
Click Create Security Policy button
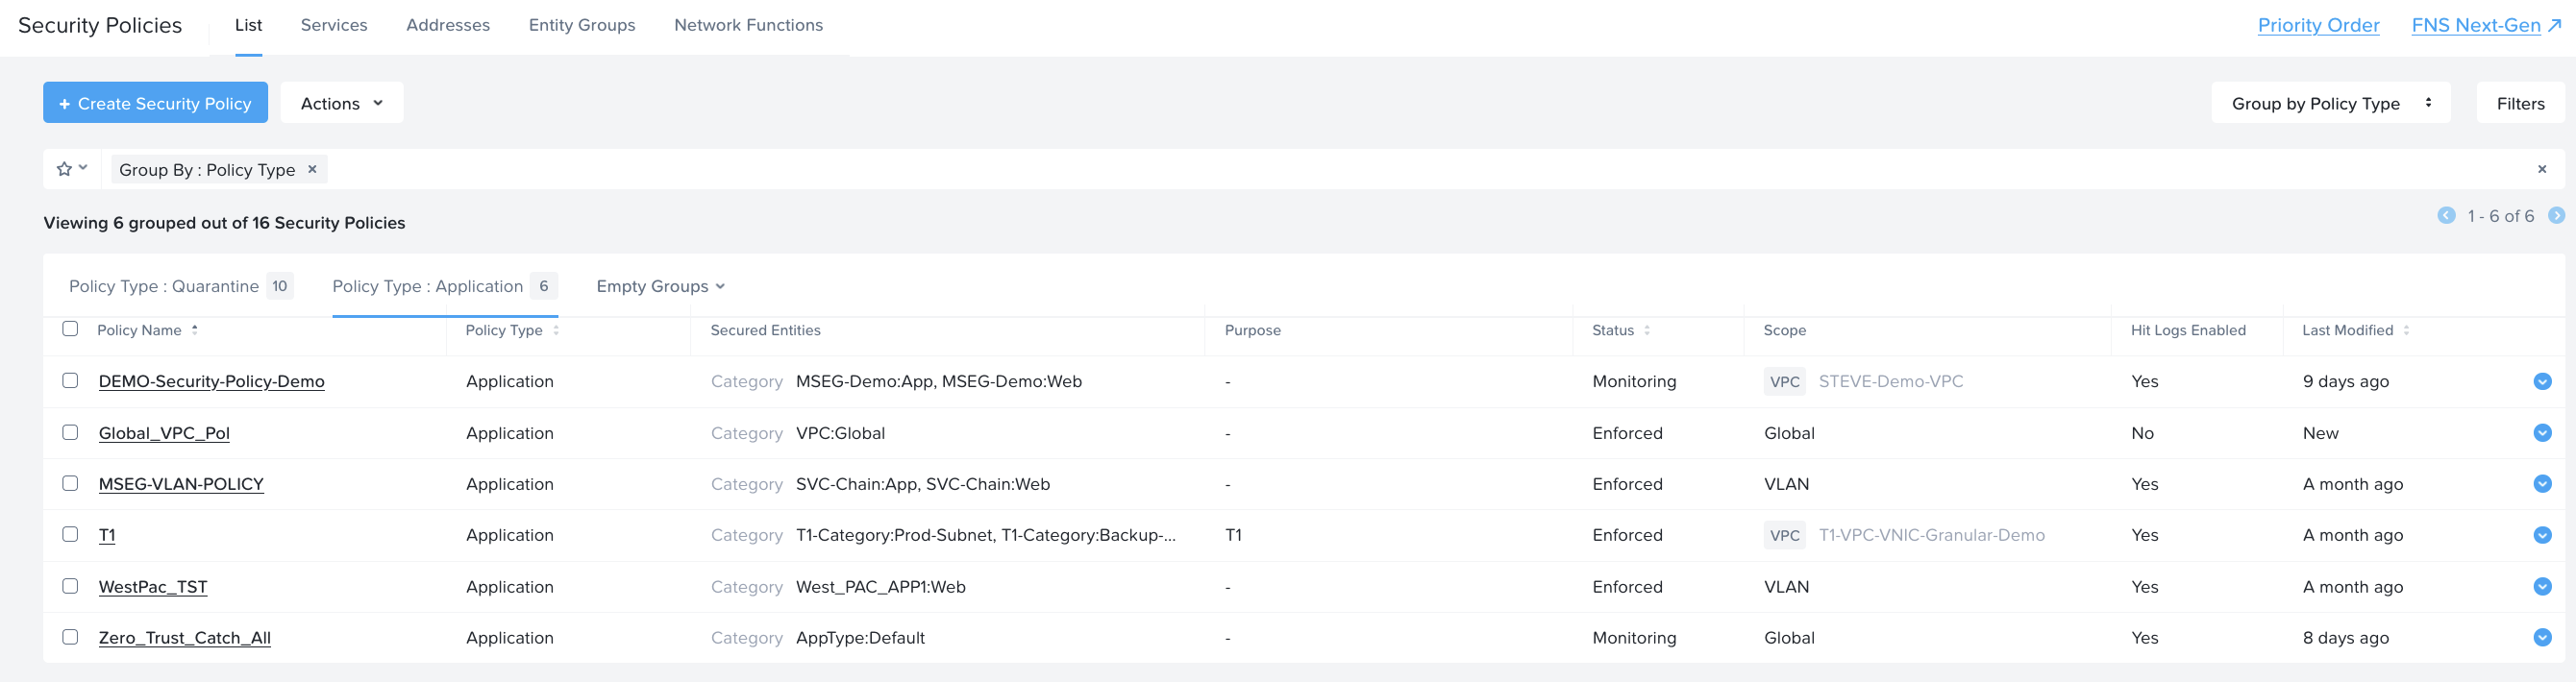point(155,103)
